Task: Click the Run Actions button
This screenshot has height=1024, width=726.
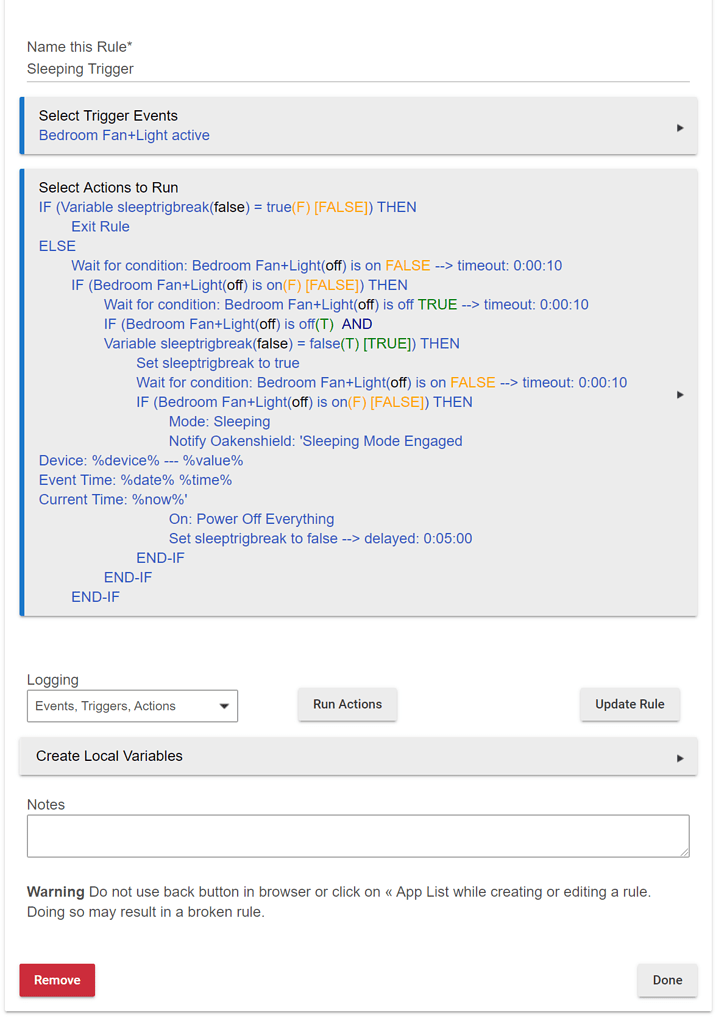Action: (x=347, y=704)
